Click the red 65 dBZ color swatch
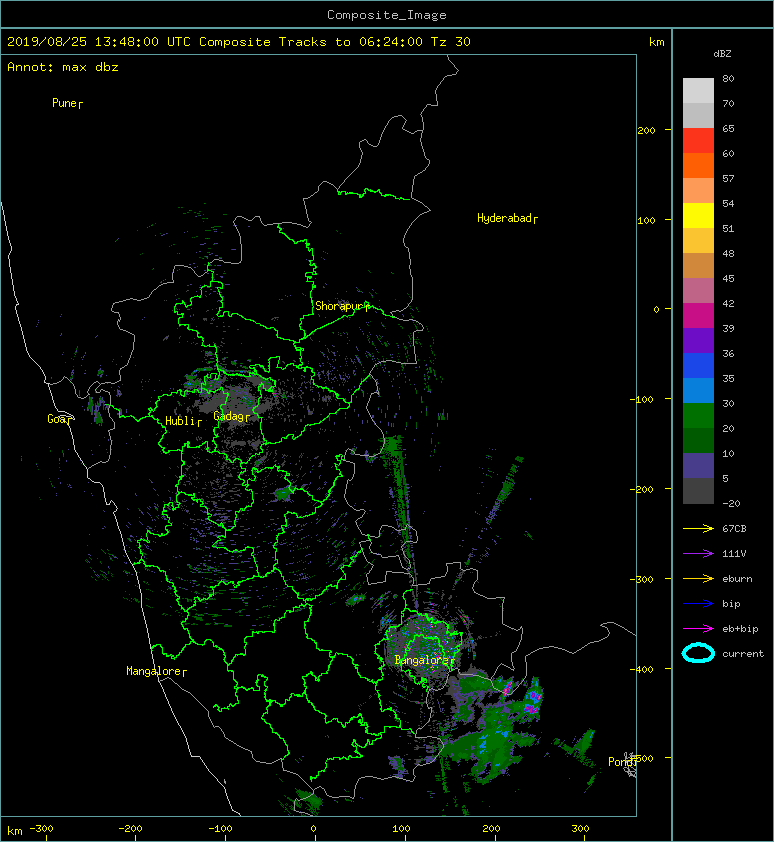The image size is (774, 842). pos(698,141)
